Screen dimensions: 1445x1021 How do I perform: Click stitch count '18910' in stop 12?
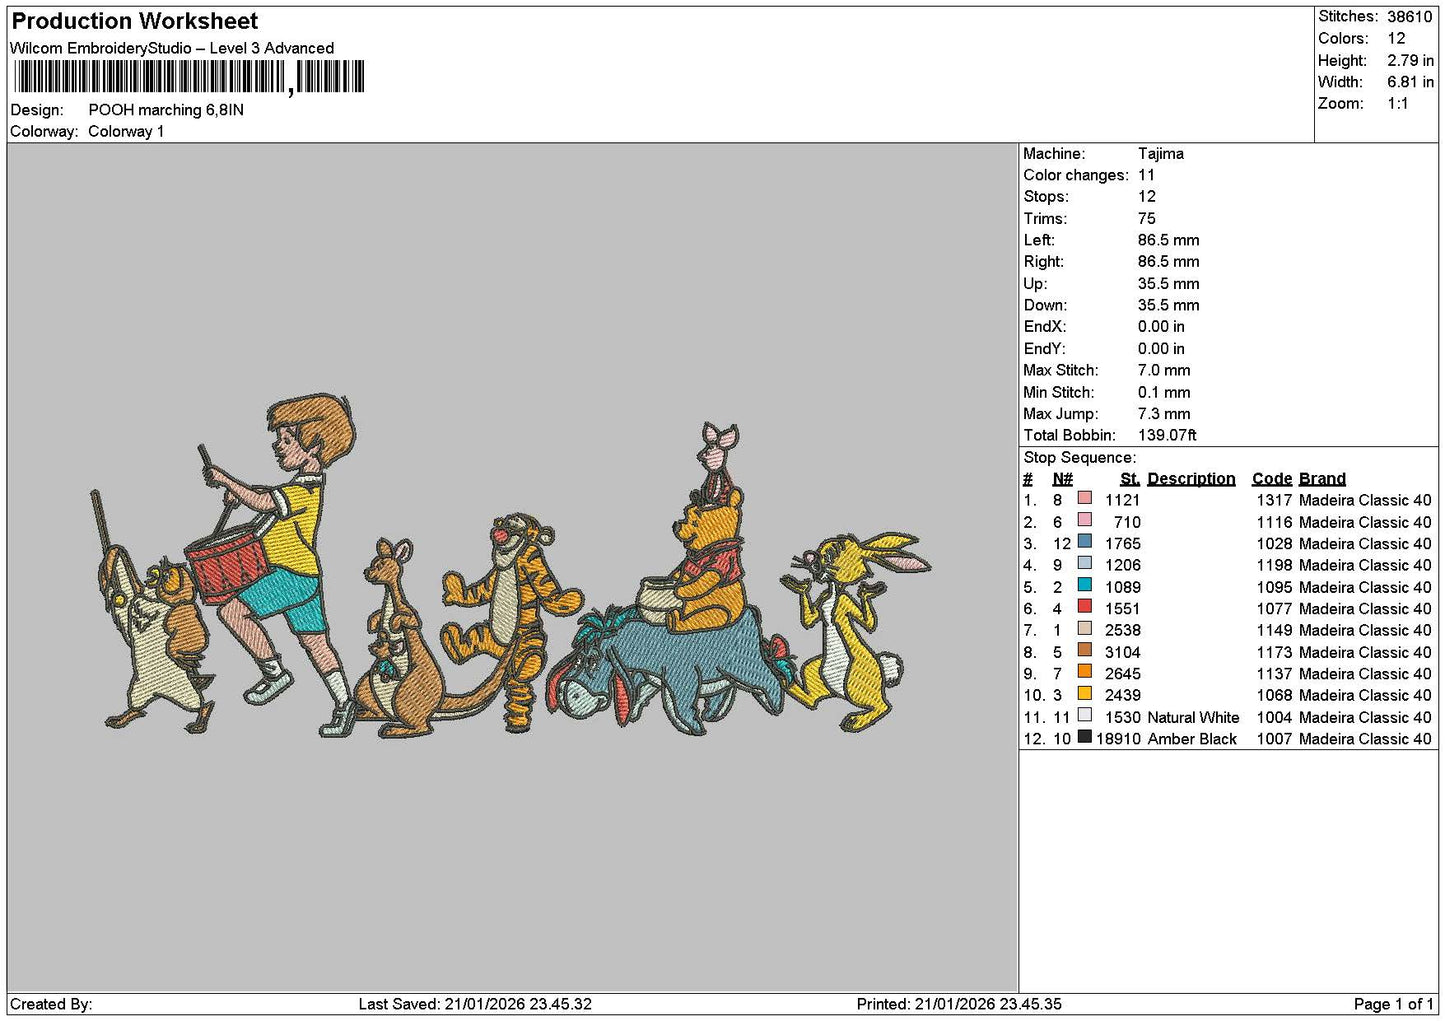coord(1118,739)
